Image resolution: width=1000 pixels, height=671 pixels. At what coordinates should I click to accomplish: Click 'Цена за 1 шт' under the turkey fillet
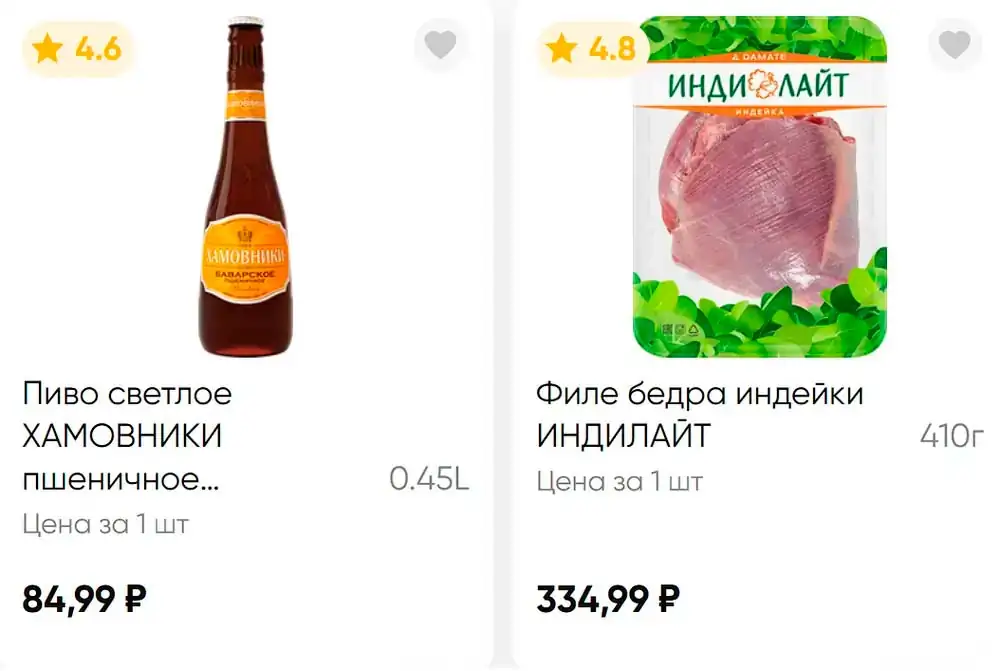(619, 482)
